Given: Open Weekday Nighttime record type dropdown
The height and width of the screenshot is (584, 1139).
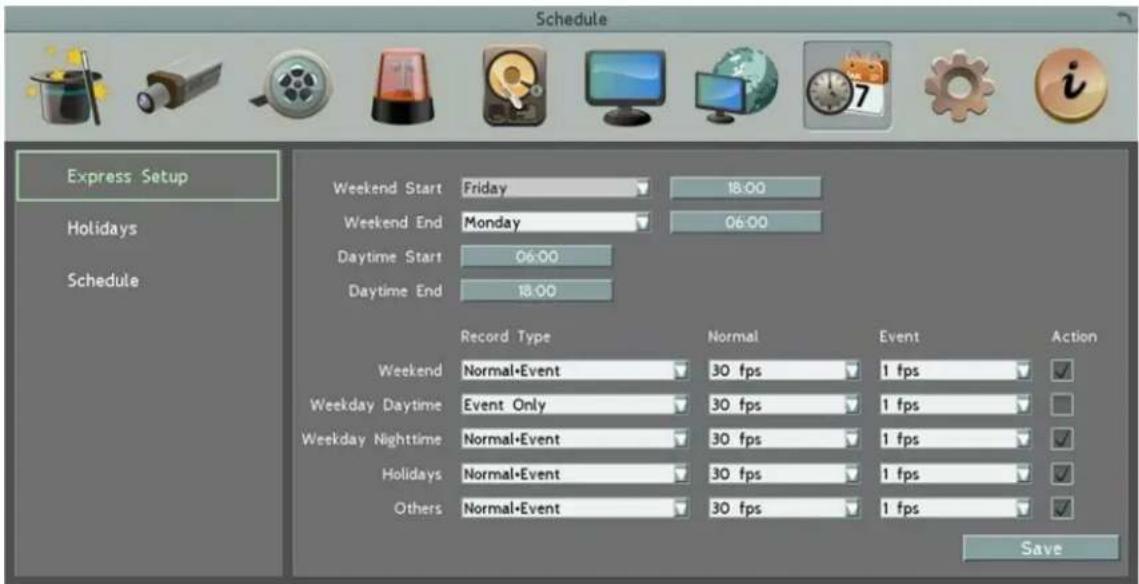Looking at the screenshot, I should (575, 439).
